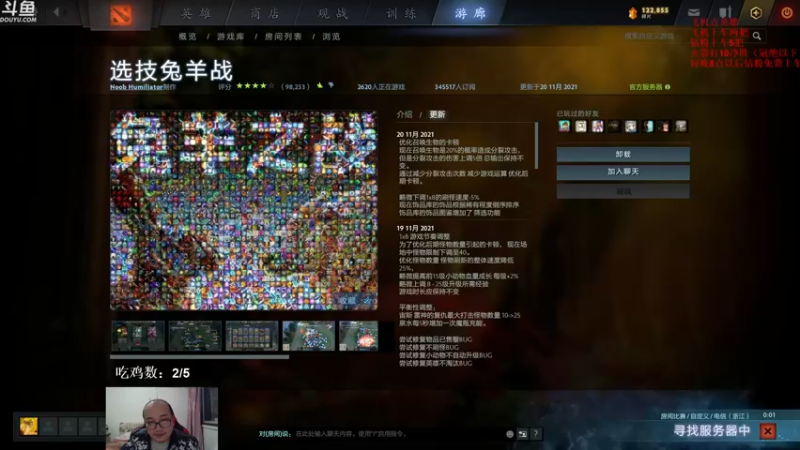This screenshot has width=800, height=450.
Task: Click the thumbs-up rating icon
Action: (x=320, y=85)
